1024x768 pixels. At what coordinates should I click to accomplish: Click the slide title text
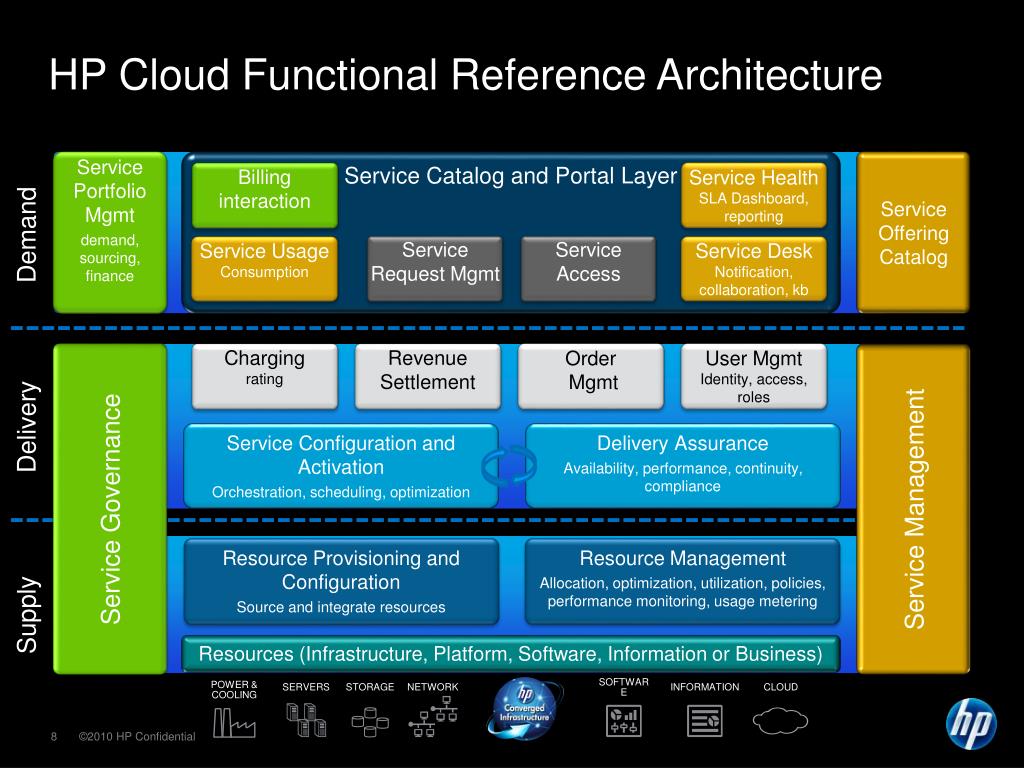coord(466,74)
